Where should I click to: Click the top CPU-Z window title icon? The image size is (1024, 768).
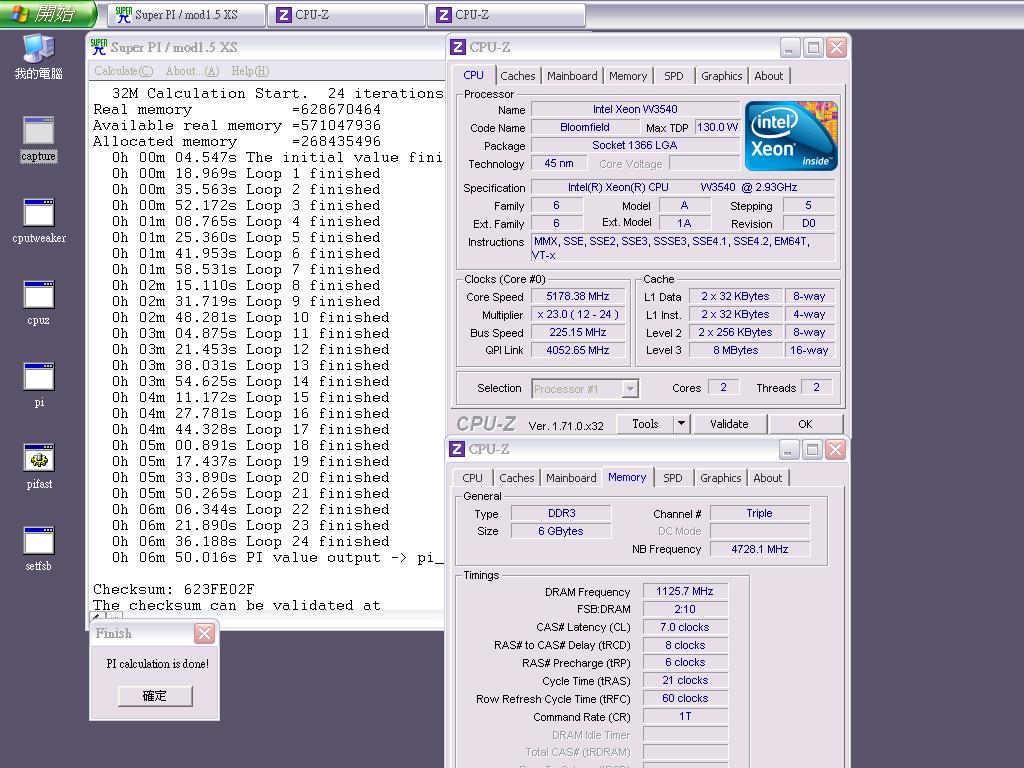458,47
